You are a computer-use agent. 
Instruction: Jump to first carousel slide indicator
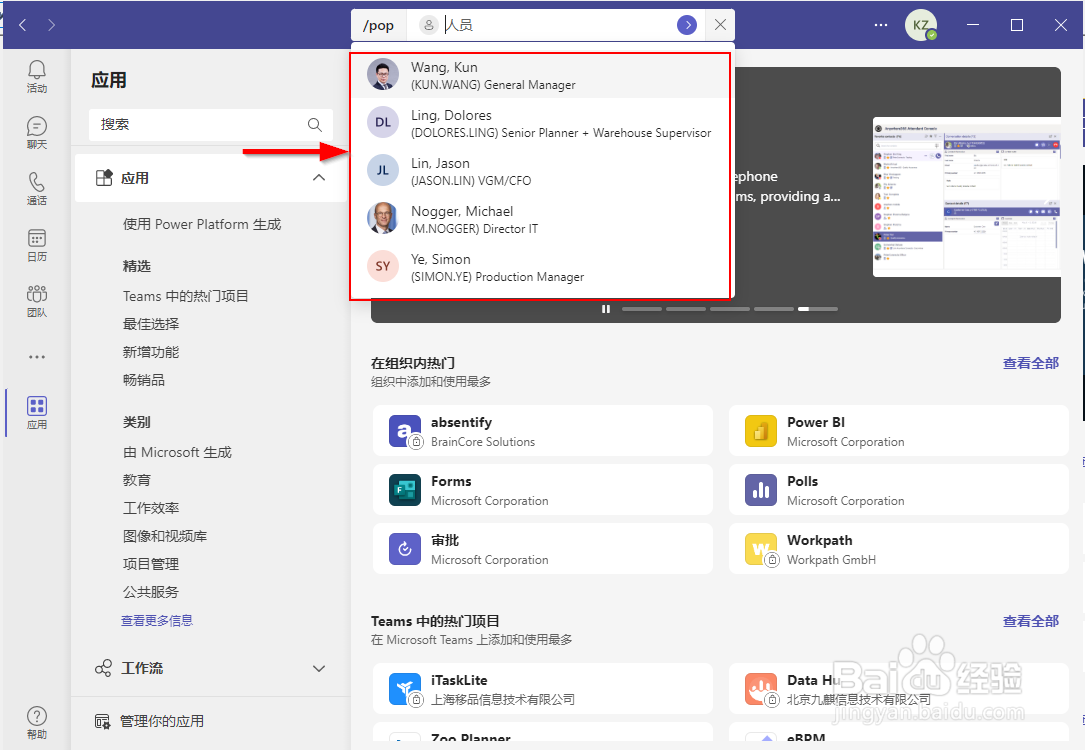click(x=641, y=309)
